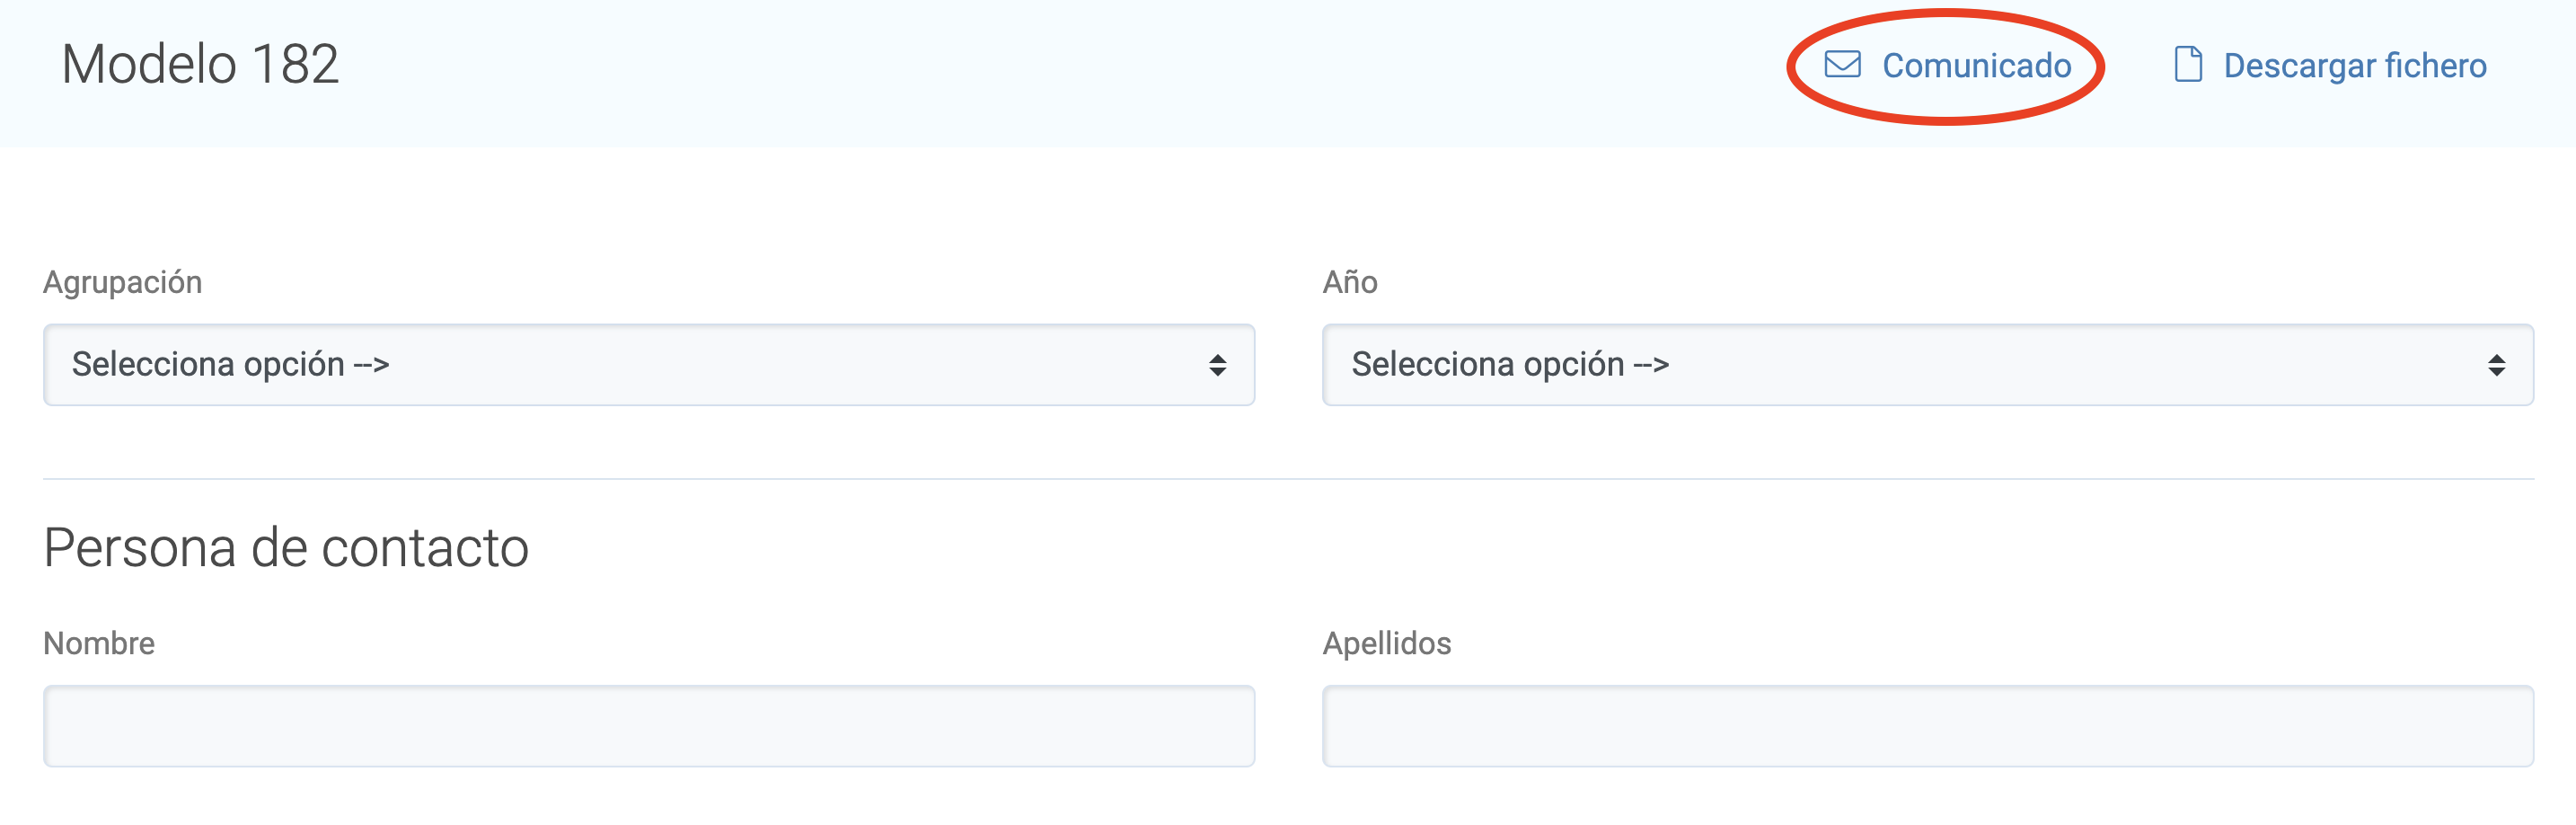The width and height of the screenshot is (2576, 825).
Task: Click the file icon beside Descargar fichero
Action: coord(2187,65)
